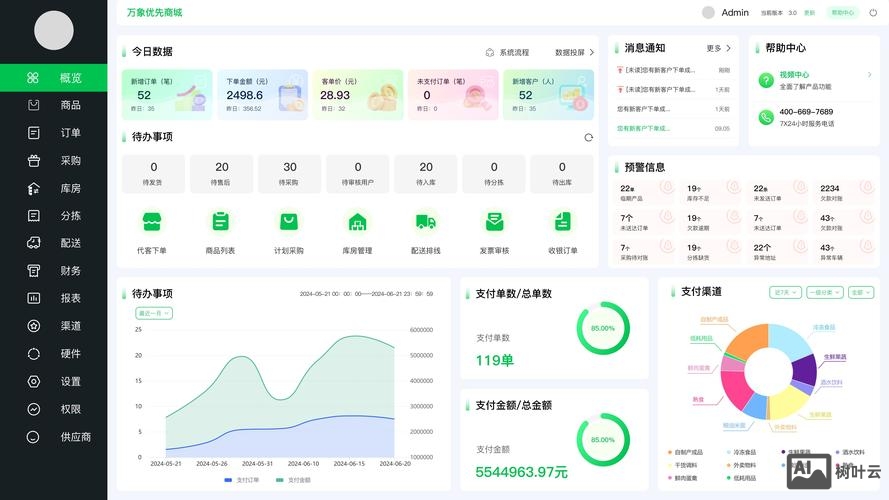Click the 新增订单 card showing 52
The image size is (889, 500).
(x=167, y=94)
